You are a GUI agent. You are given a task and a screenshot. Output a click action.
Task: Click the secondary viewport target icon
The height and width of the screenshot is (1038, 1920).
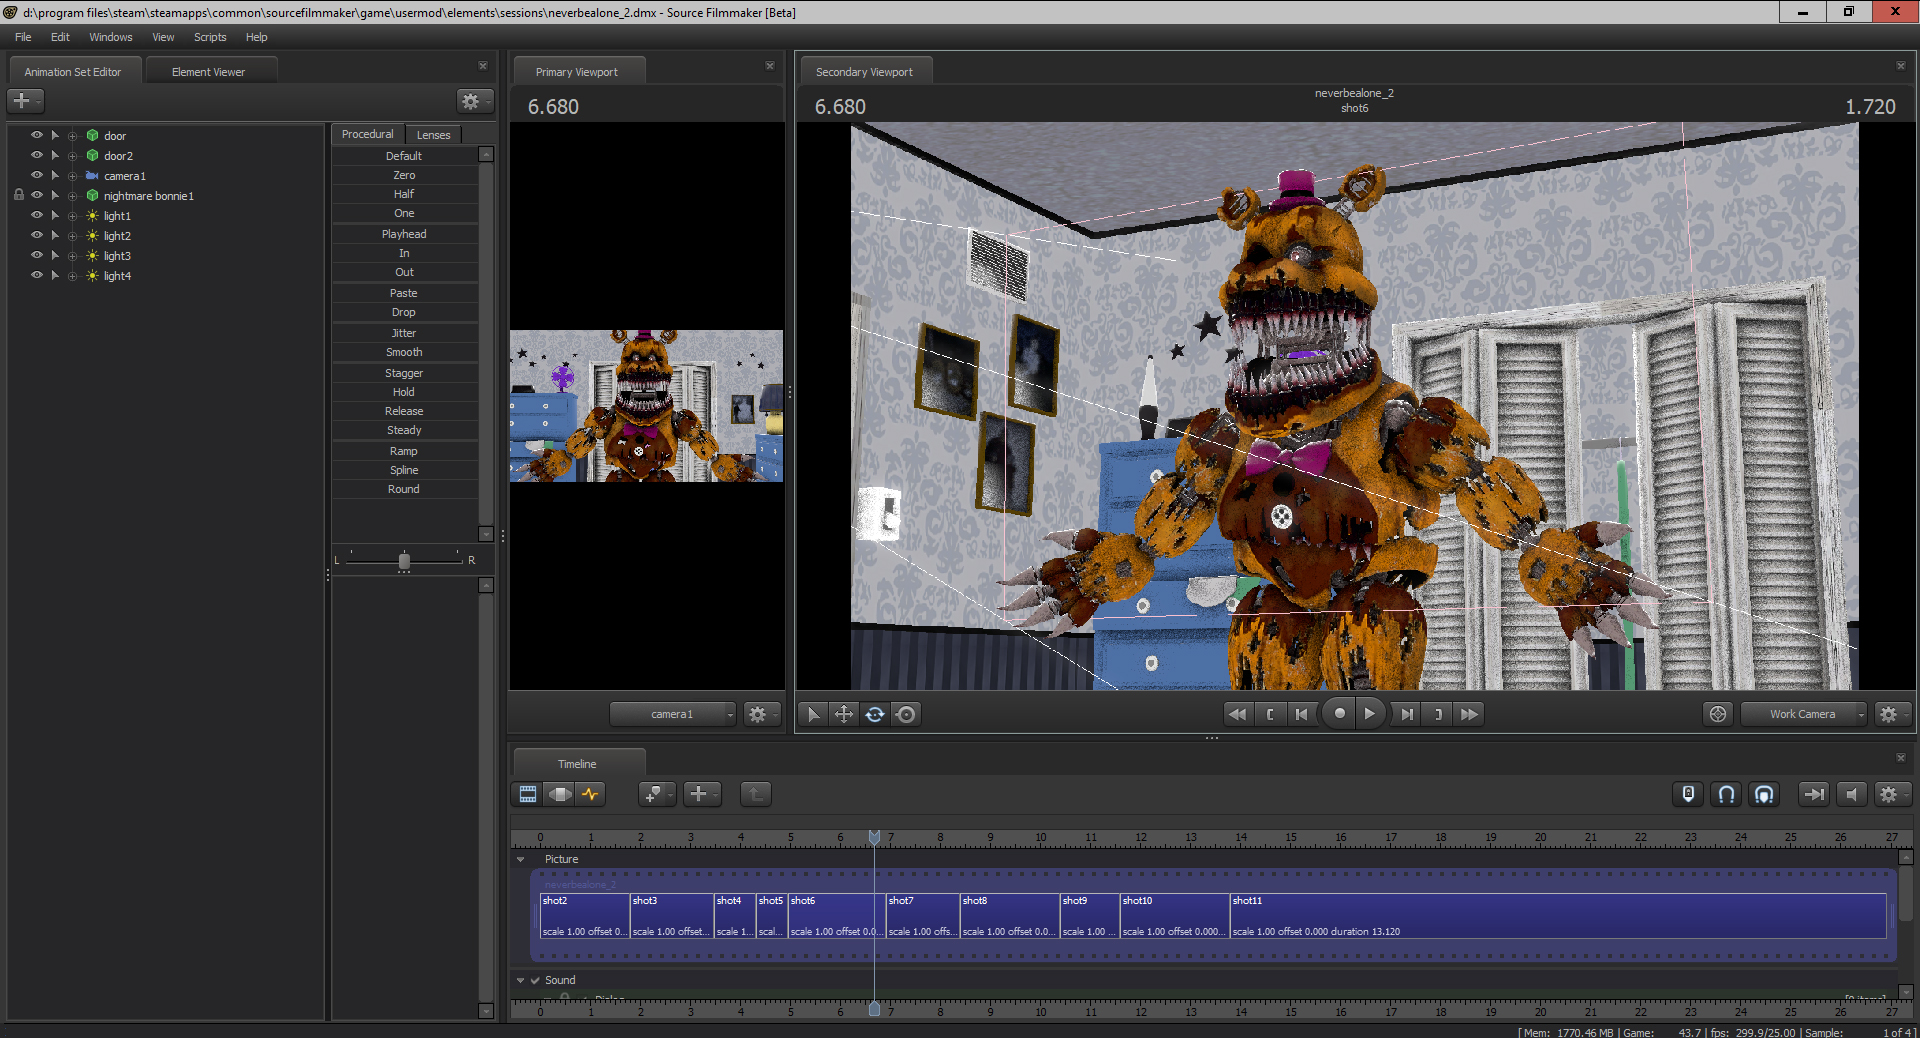coord(1718,714)
